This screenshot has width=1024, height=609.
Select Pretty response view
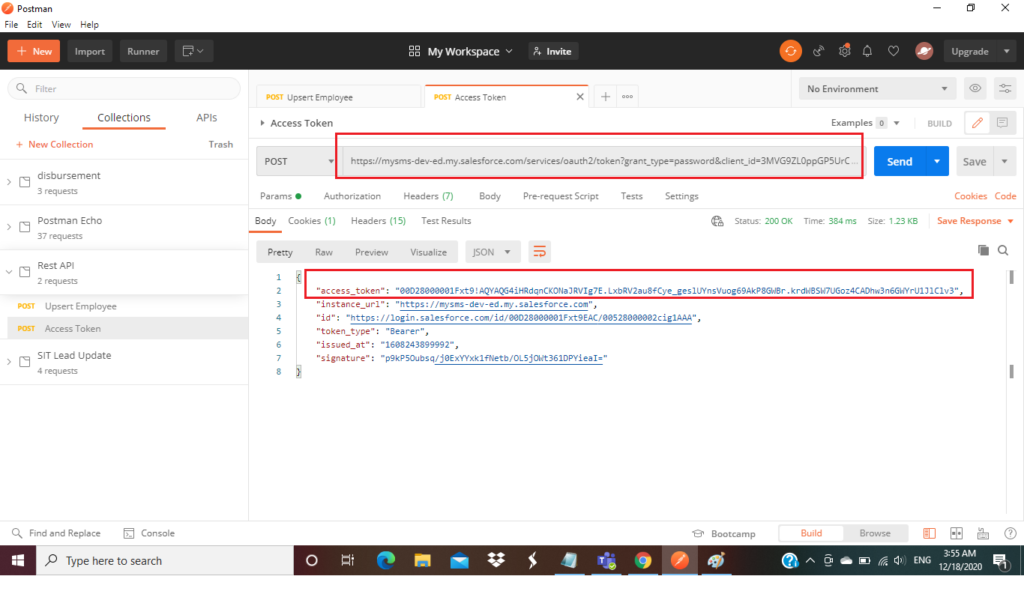[280, 252]
